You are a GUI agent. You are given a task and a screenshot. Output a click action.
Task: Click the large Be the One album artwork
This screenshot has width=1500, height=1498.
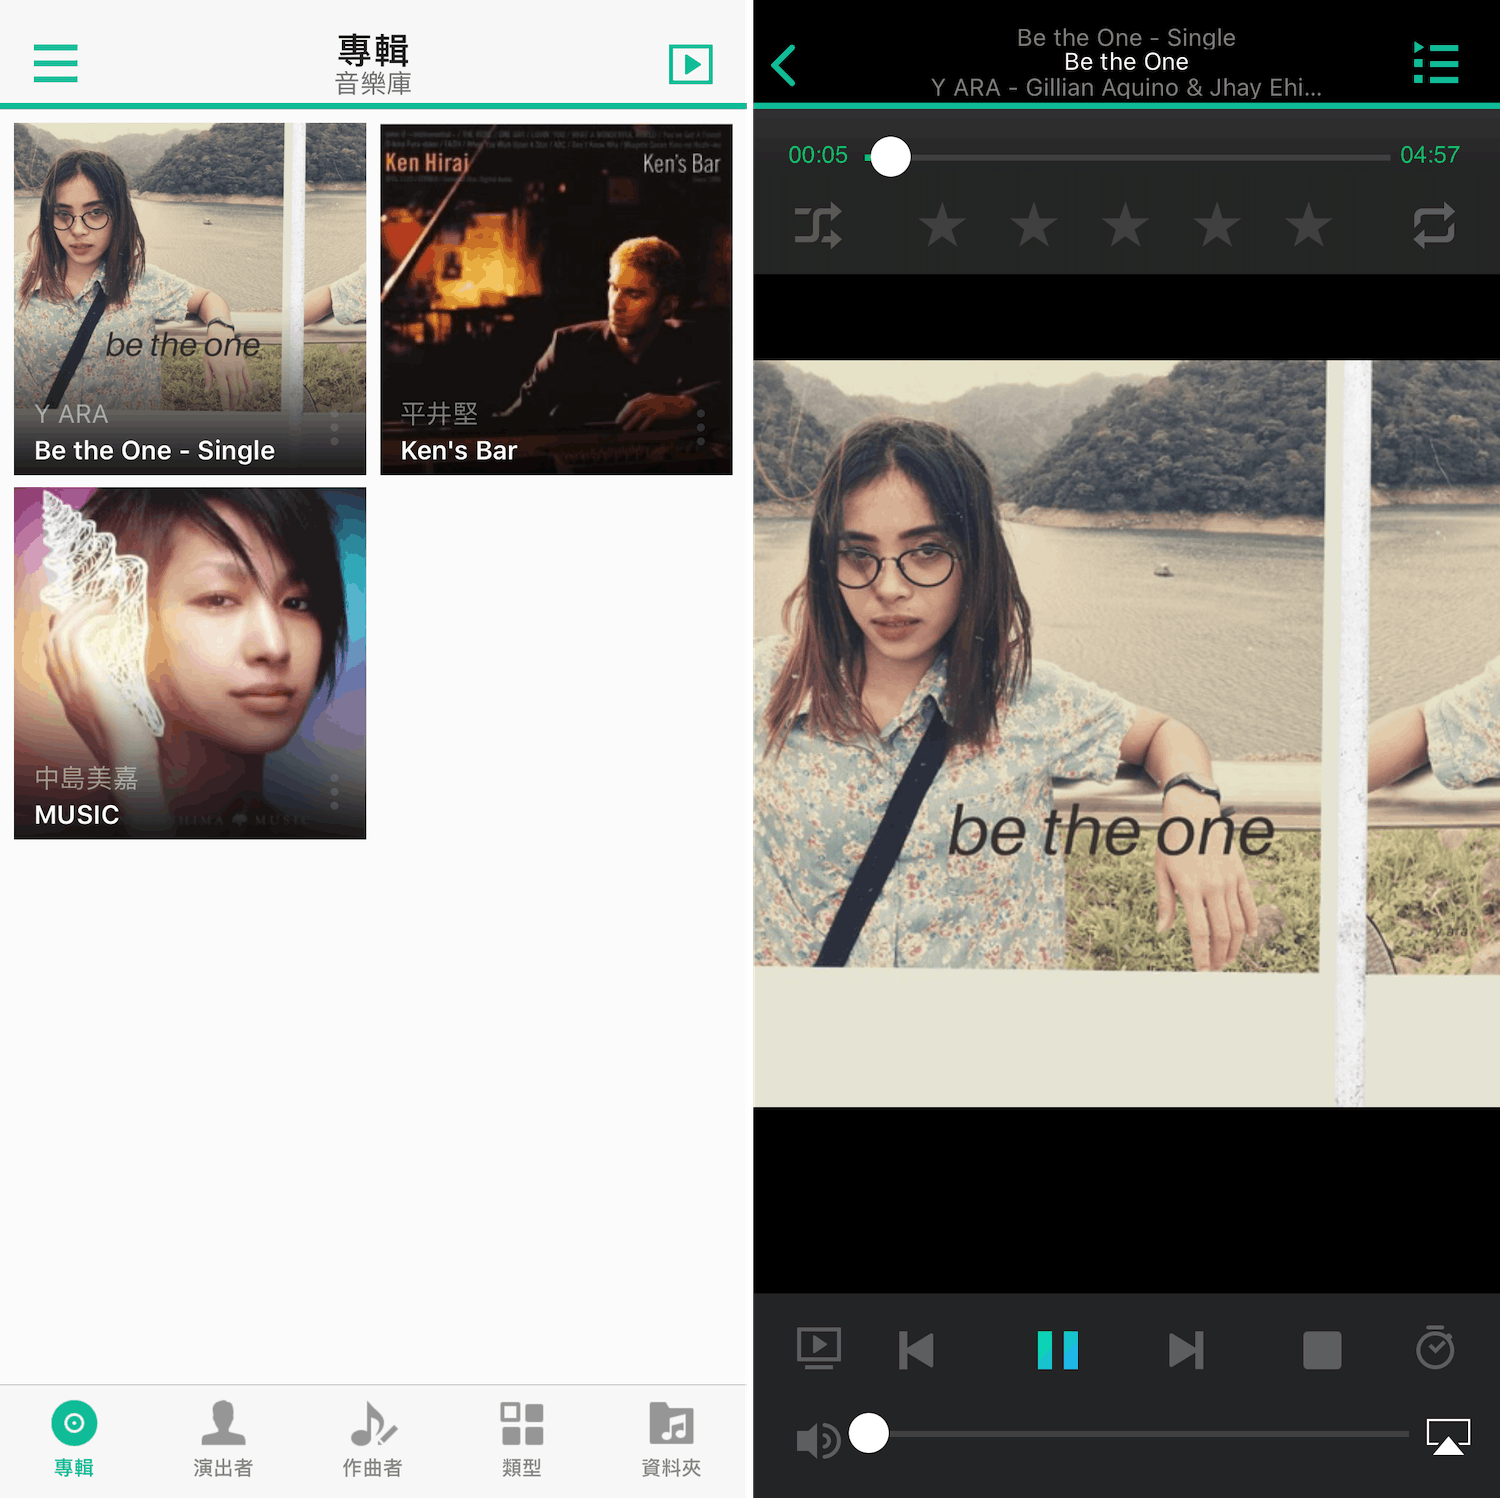(1127, 733)
